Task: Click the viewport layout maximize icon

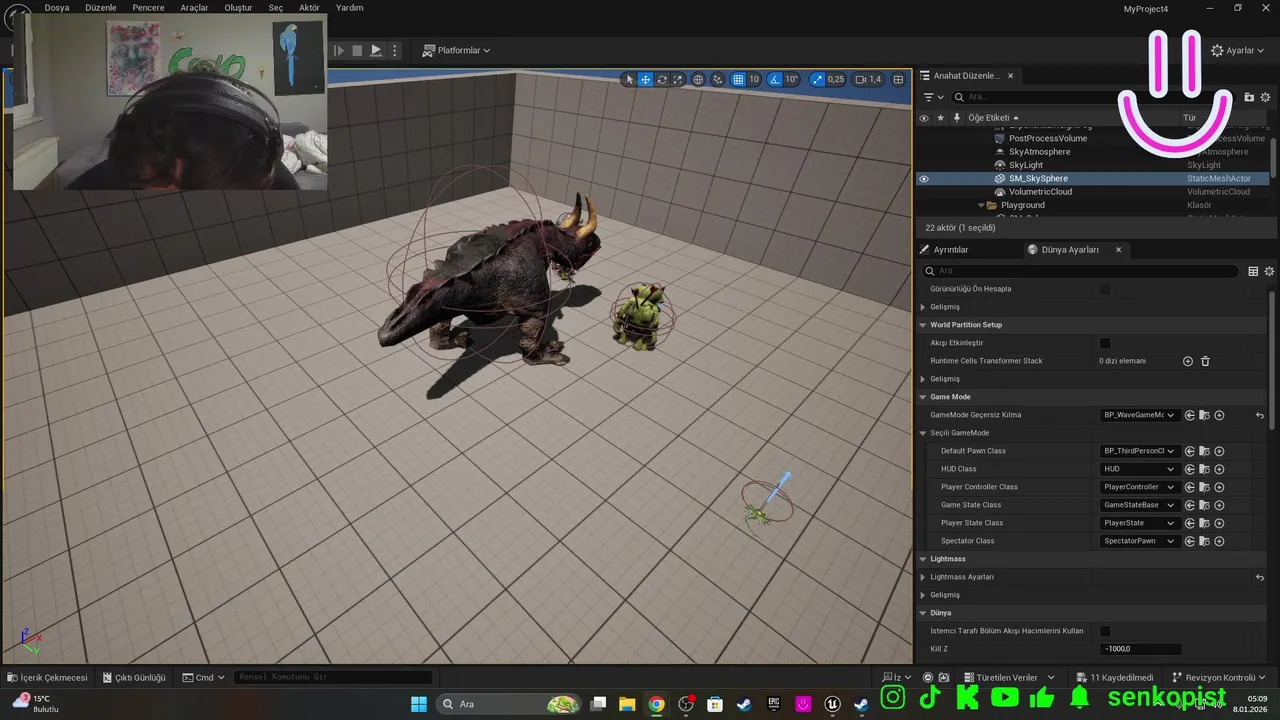Action: point(898,79)
